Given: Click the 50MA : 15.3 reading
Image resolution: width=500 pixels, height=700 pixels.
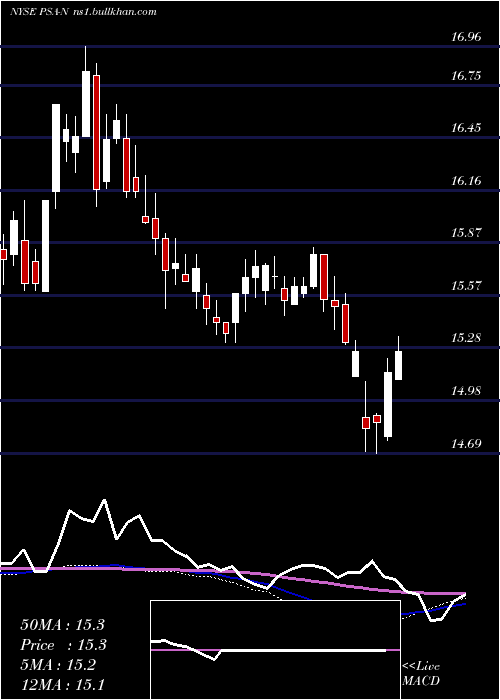Looking at the screenshot, I should coord(62,625).
